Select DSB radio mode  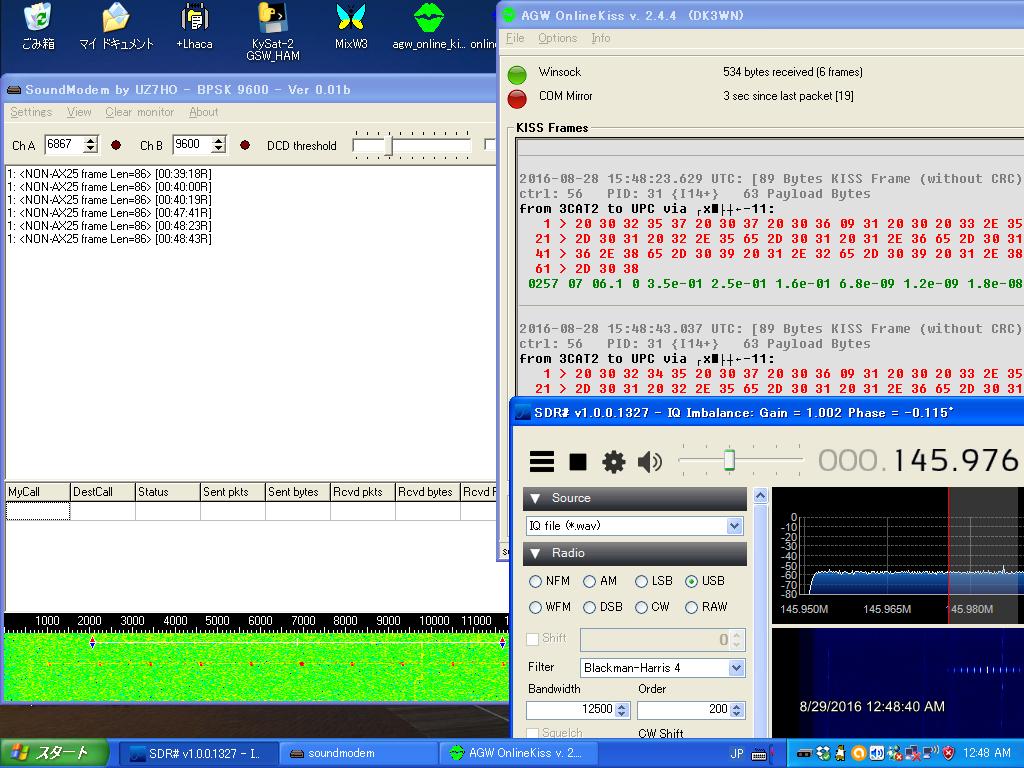tap(603, 607)
